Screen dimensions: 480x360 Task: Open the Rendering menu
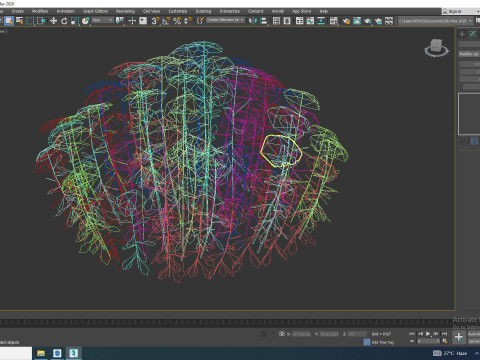125,11
